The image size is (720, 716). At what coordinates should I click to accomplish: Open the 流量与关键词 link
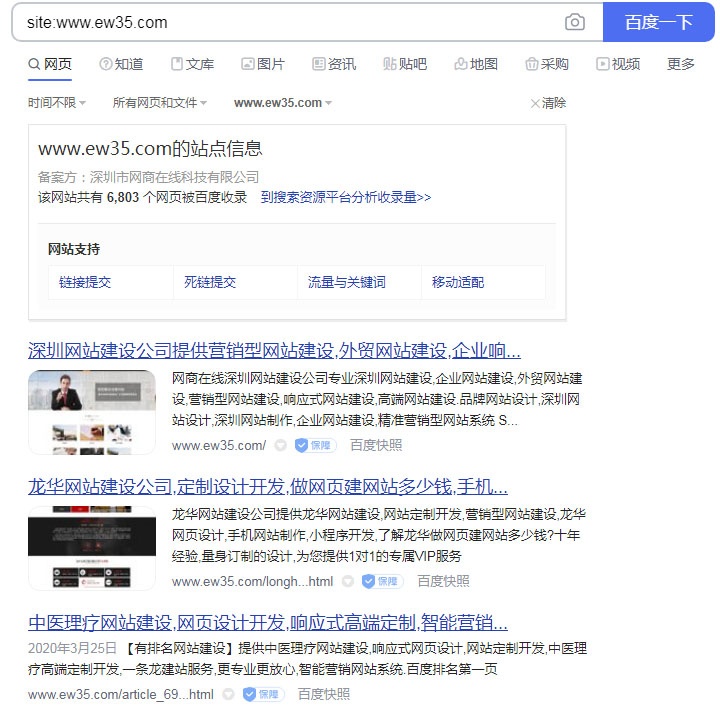[x=347, y=282]
